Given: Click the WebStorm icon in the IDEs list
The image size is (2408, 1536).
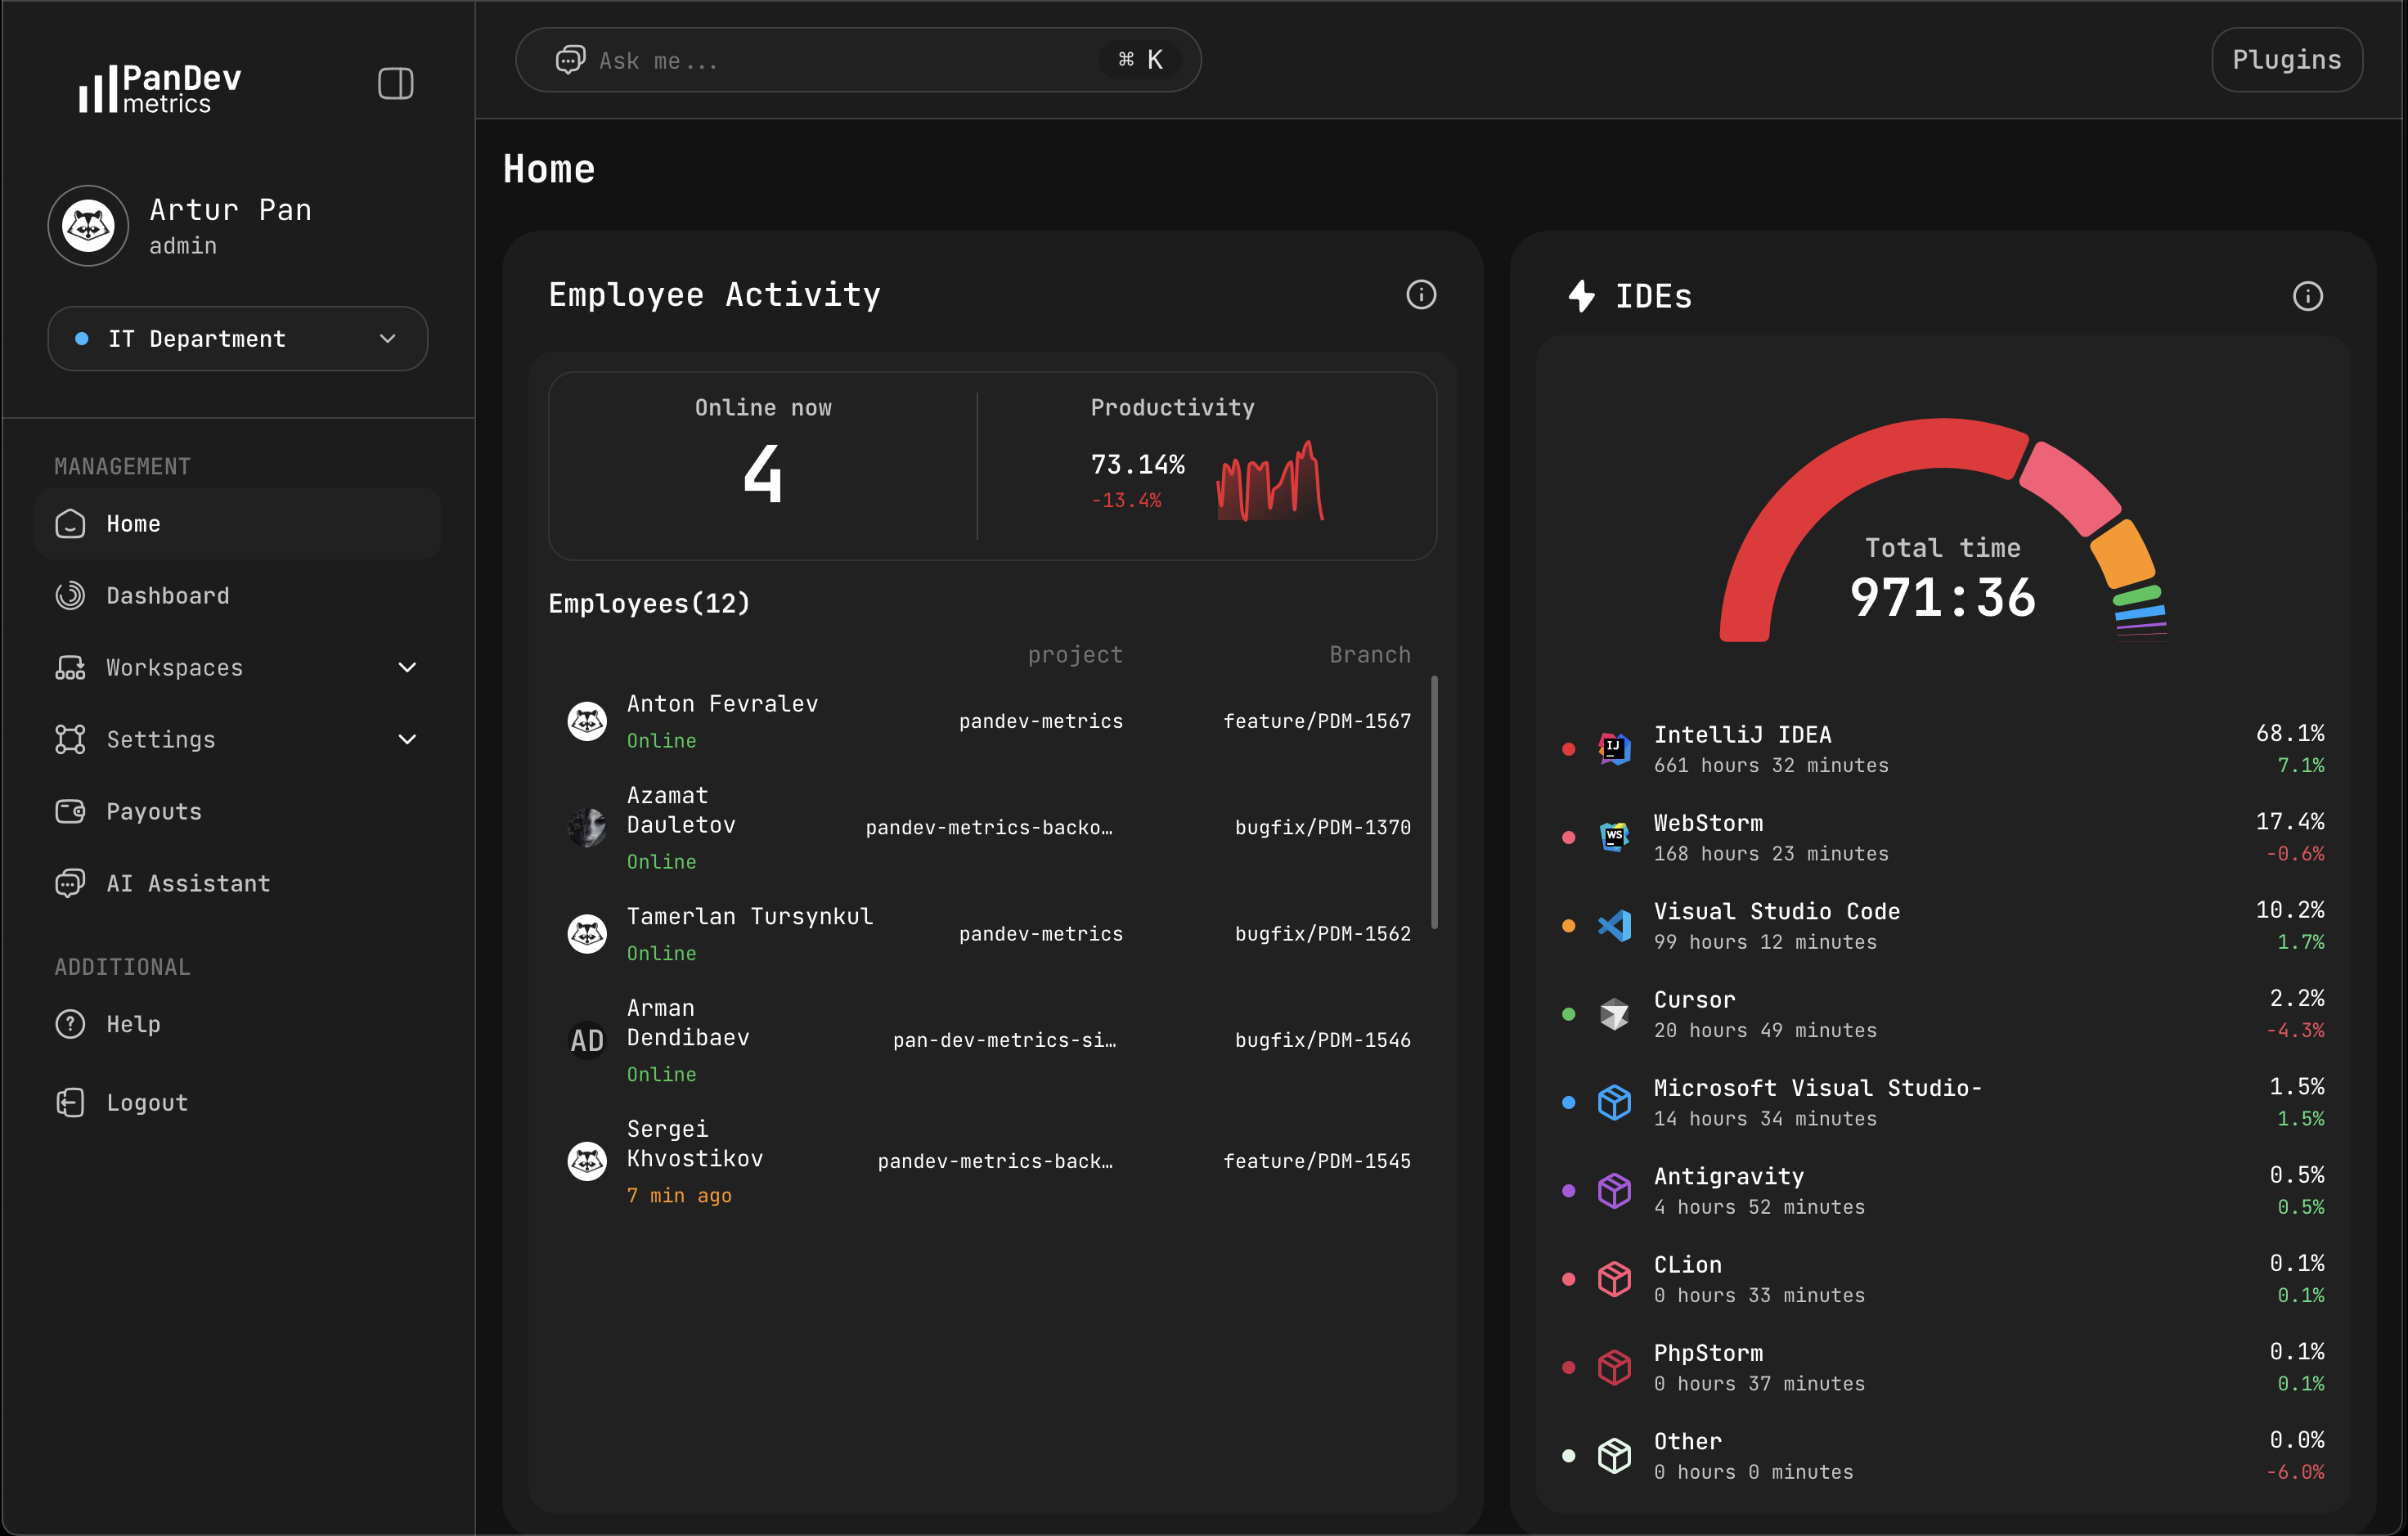Looking at the screenshot, I should (x=1614, y=837).
